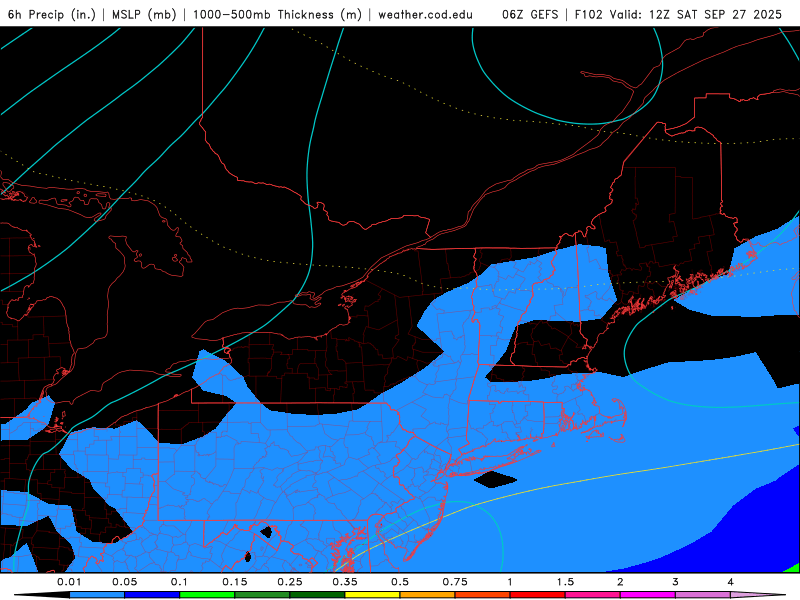Screen dimensions: 800x600
Task: Click the '0.15' legend value
Action: click(x=235, y=582)
